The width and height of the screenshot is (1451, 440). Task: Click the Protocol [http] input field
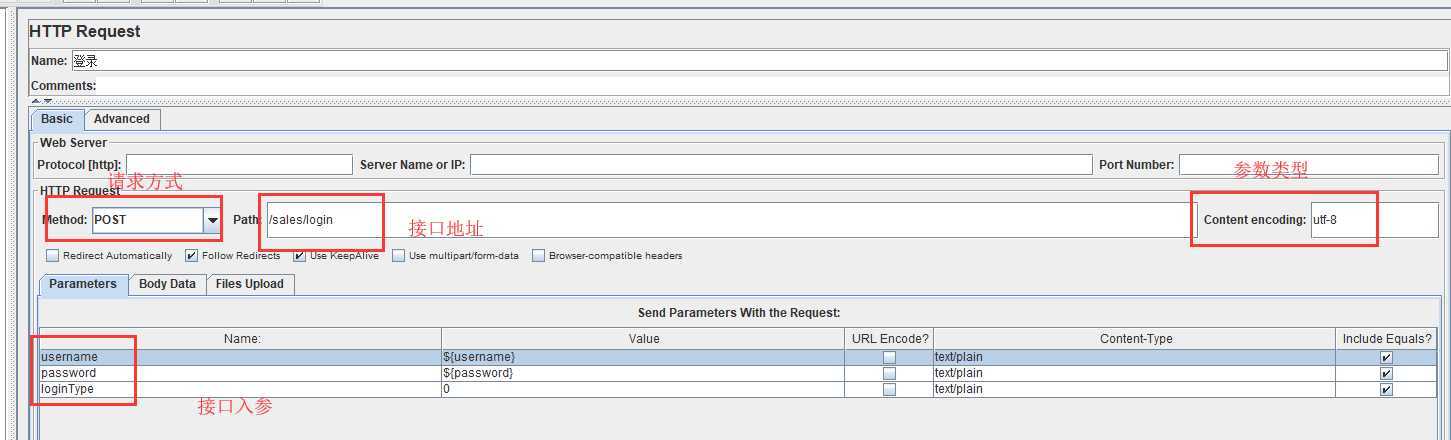click(x=239, y=165)
